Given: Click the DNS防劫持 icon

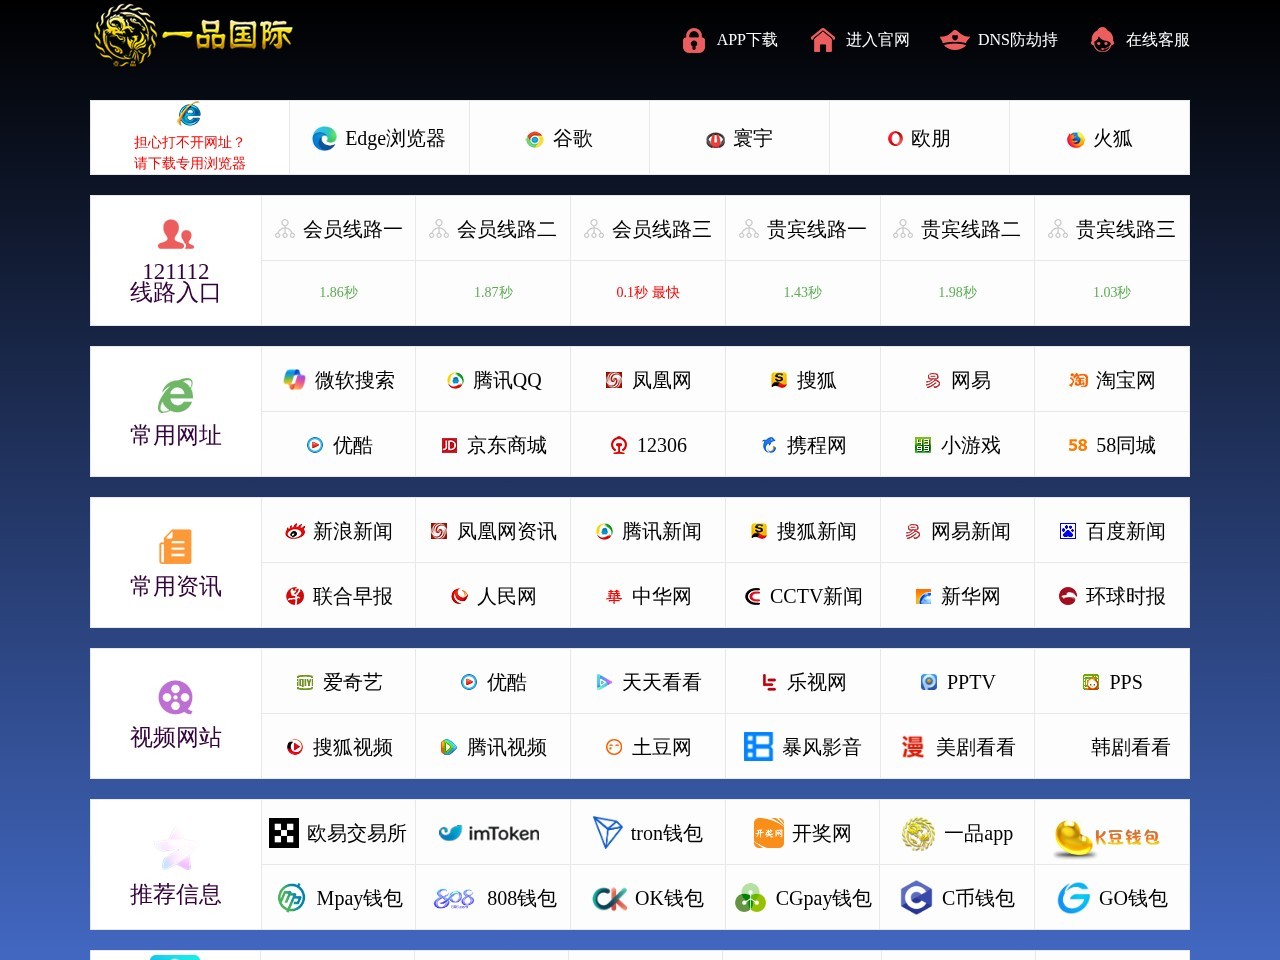Looking at the screenshot, I should click(955, 40).
